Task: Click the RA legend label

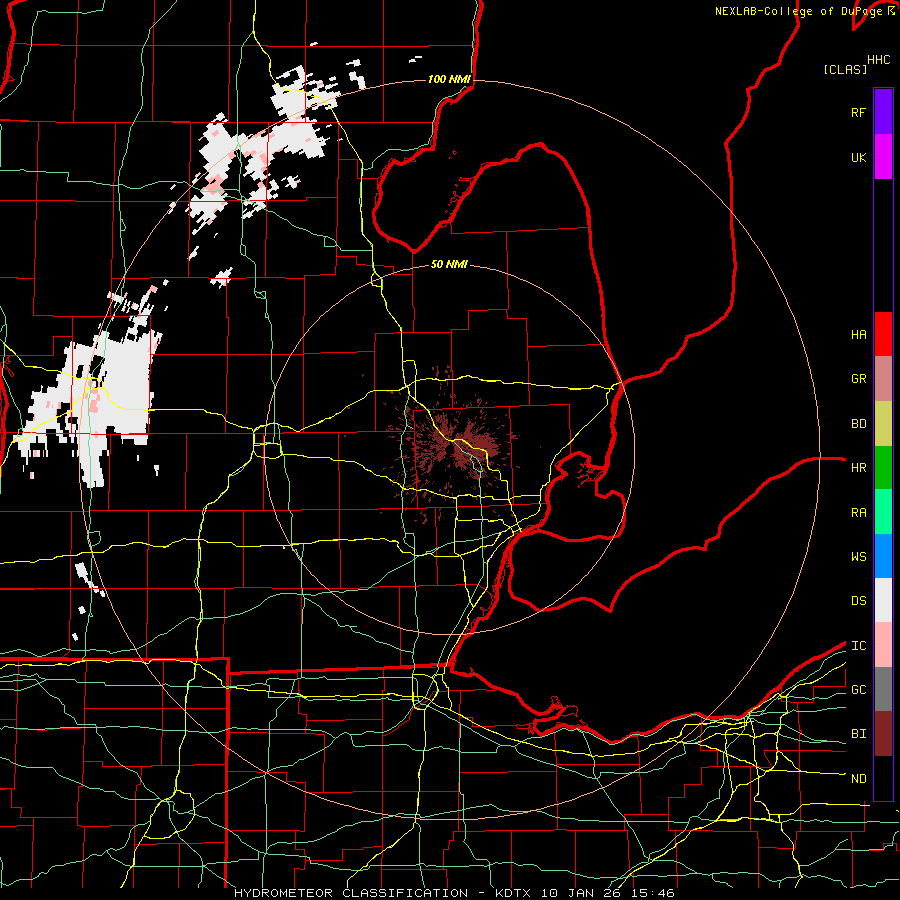Action: point(858,513)
